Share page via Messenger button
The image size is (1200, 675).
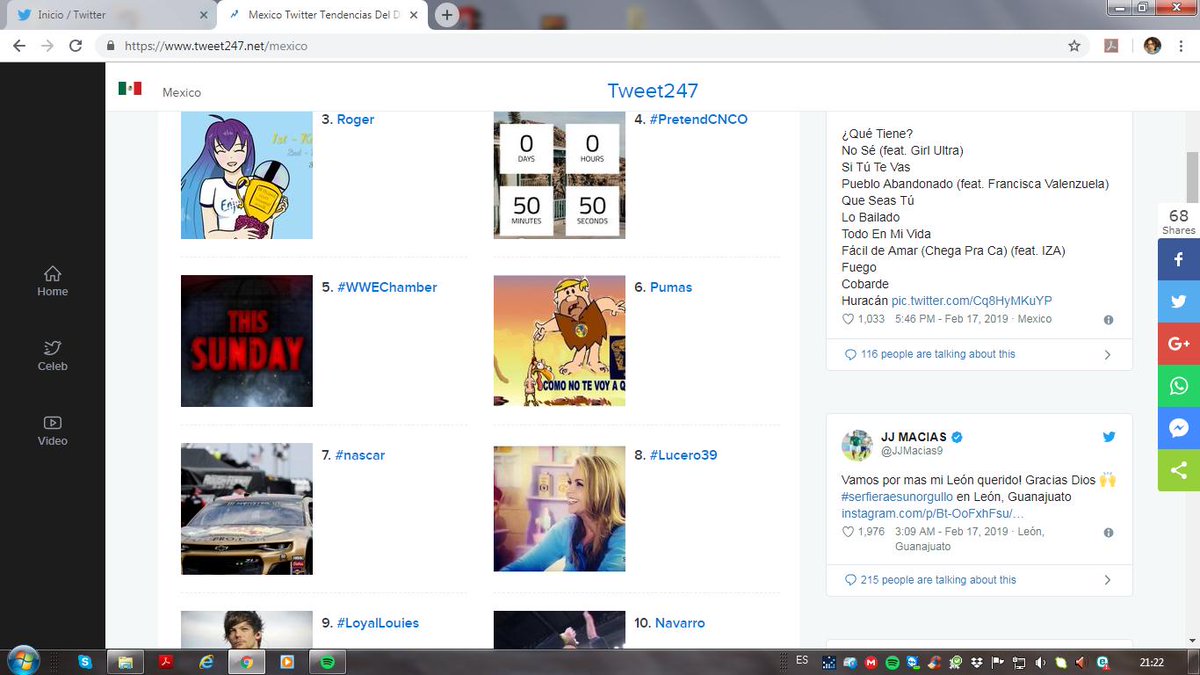click(x=1179, y=428)
